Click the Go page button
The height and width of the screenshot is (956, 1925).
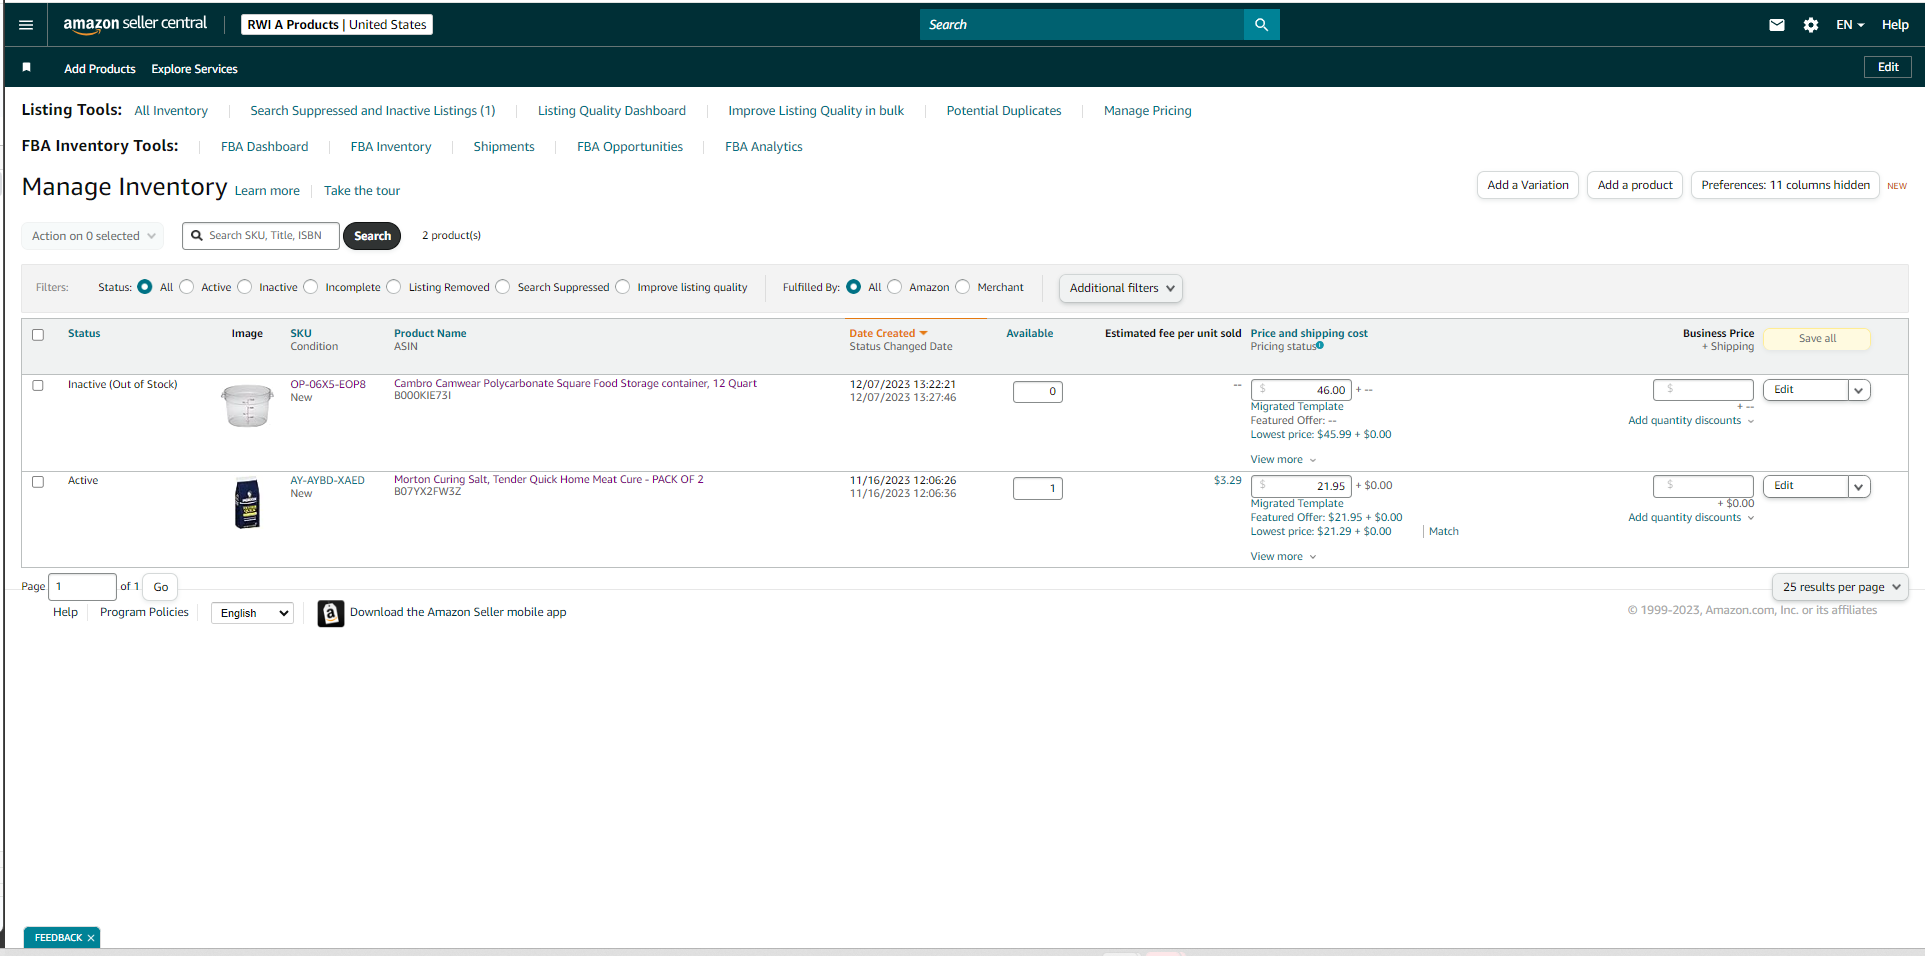pos(161,587)
